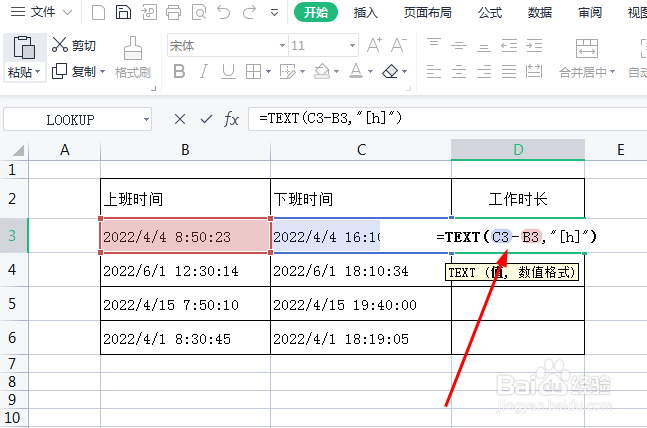Select cell with 2022/6/1 12:30:14
The image size is (647, 428).
(185, 270)
